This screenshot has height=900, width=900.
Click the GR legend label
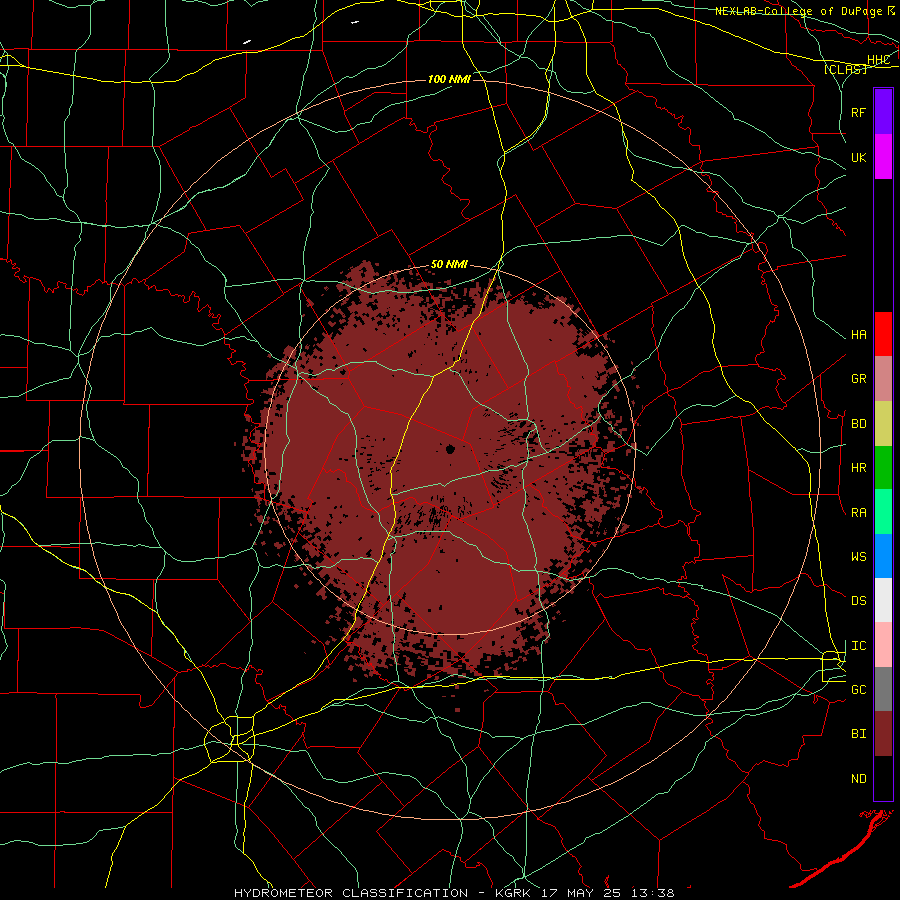tap(859, 379)
